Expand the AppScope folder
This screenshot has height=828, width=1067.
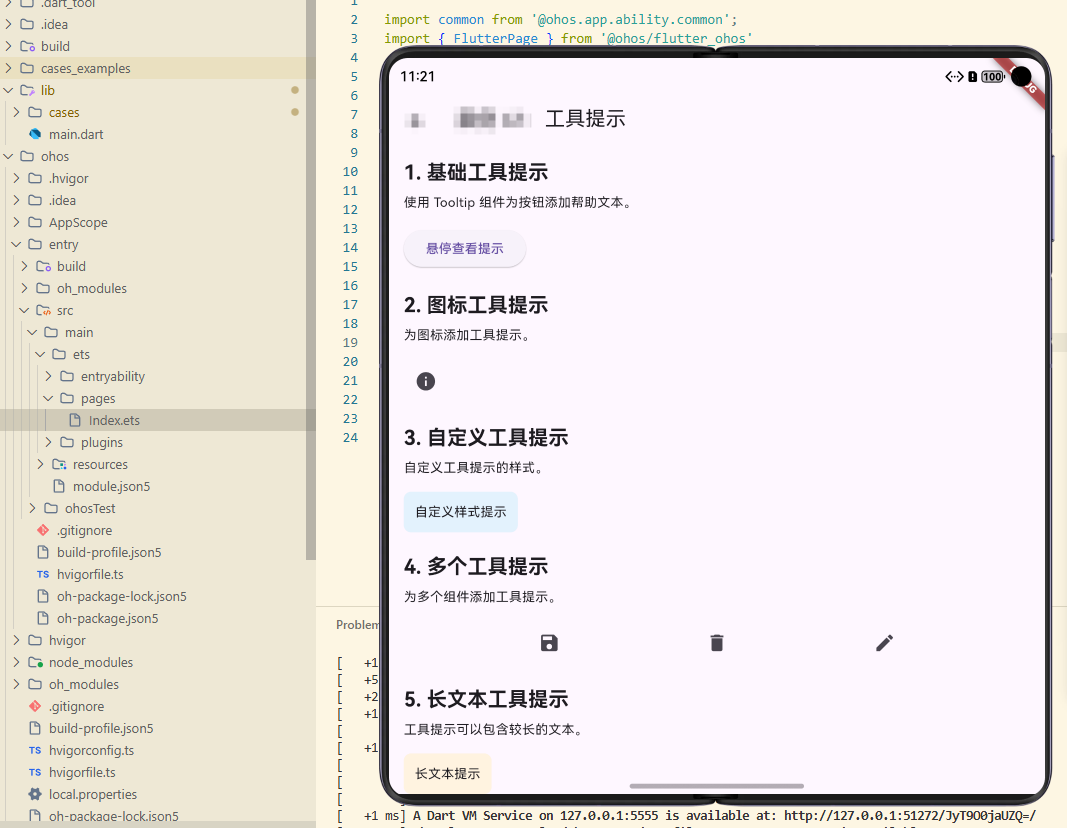[x=16, y=222]
